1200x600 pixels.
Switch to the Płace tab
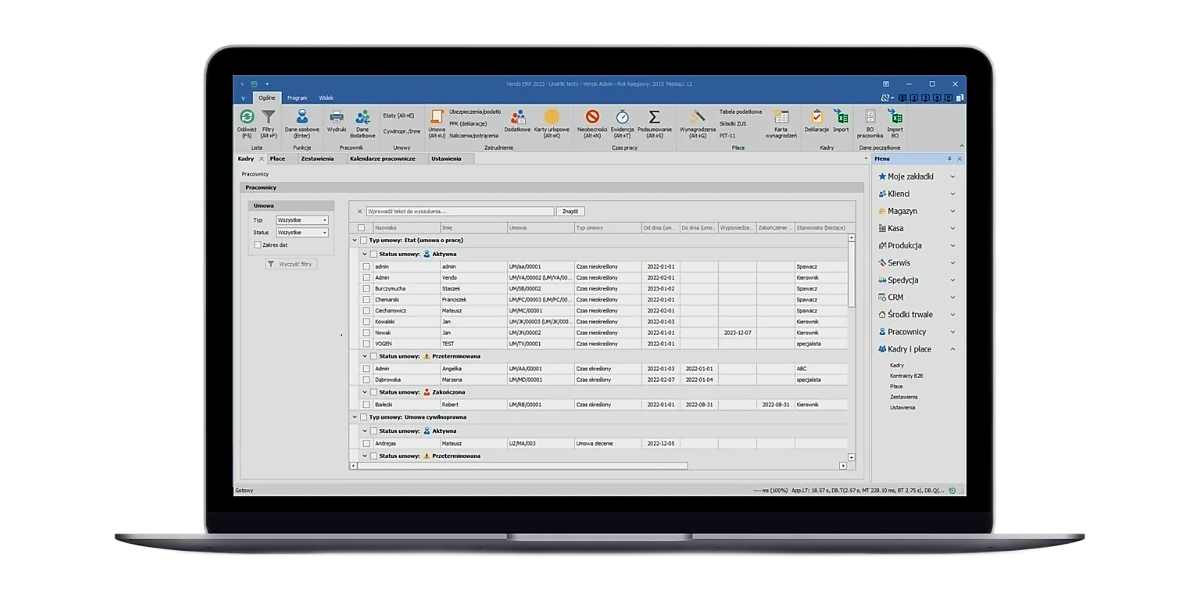pos(278,158)
